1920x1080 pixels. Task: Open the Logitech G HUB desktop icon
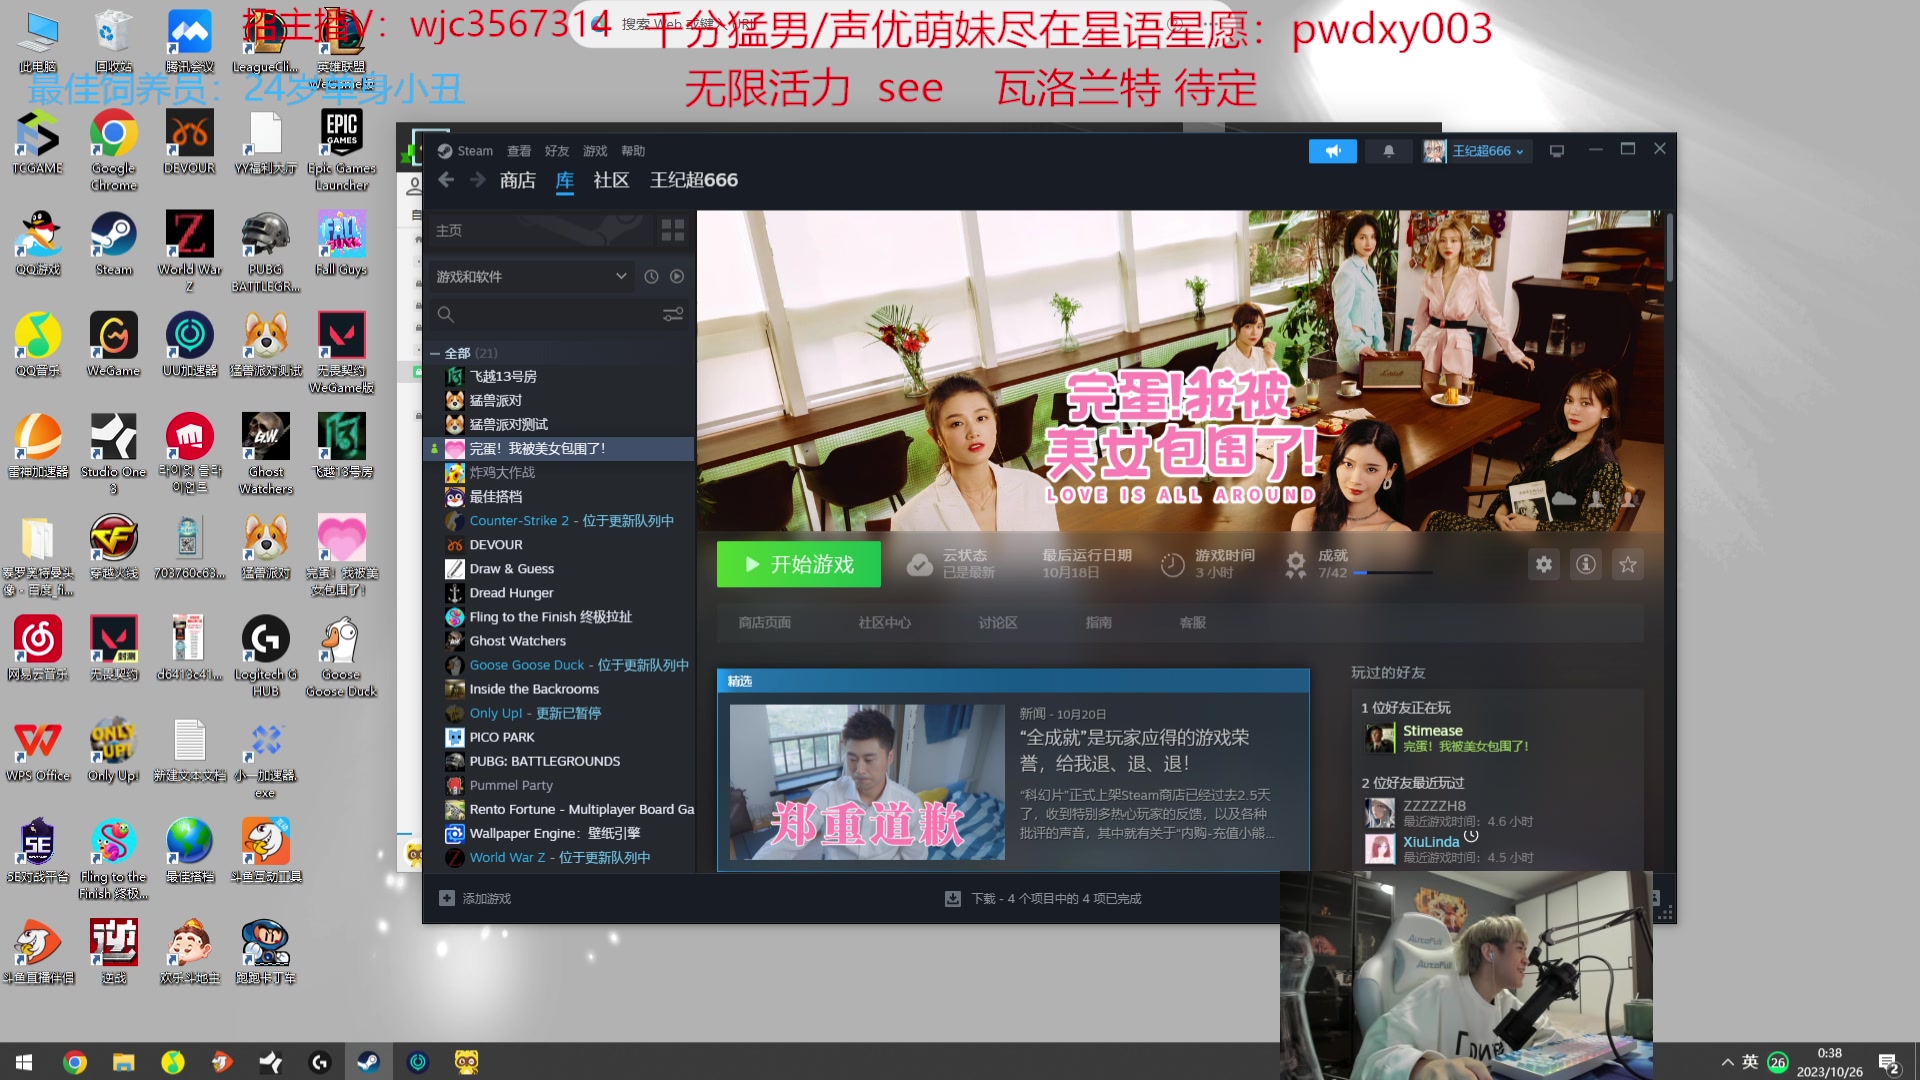[x=265, y=656]
